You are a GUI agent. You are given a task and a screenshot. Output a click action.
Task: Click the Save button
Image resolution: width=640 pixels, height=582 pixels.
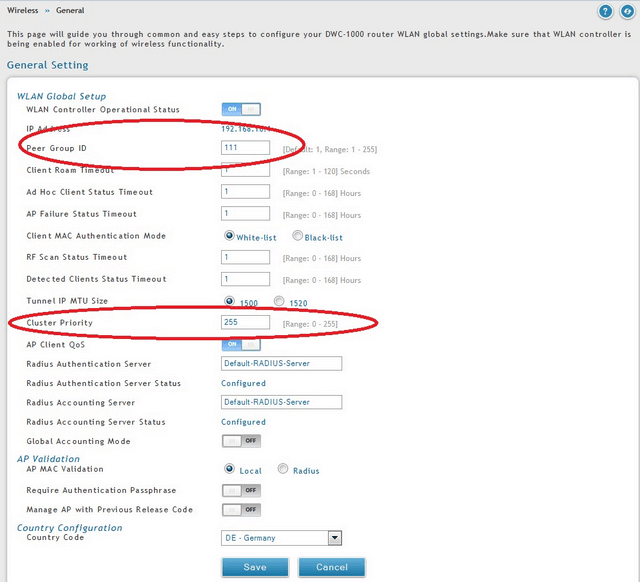coord(255,567)
